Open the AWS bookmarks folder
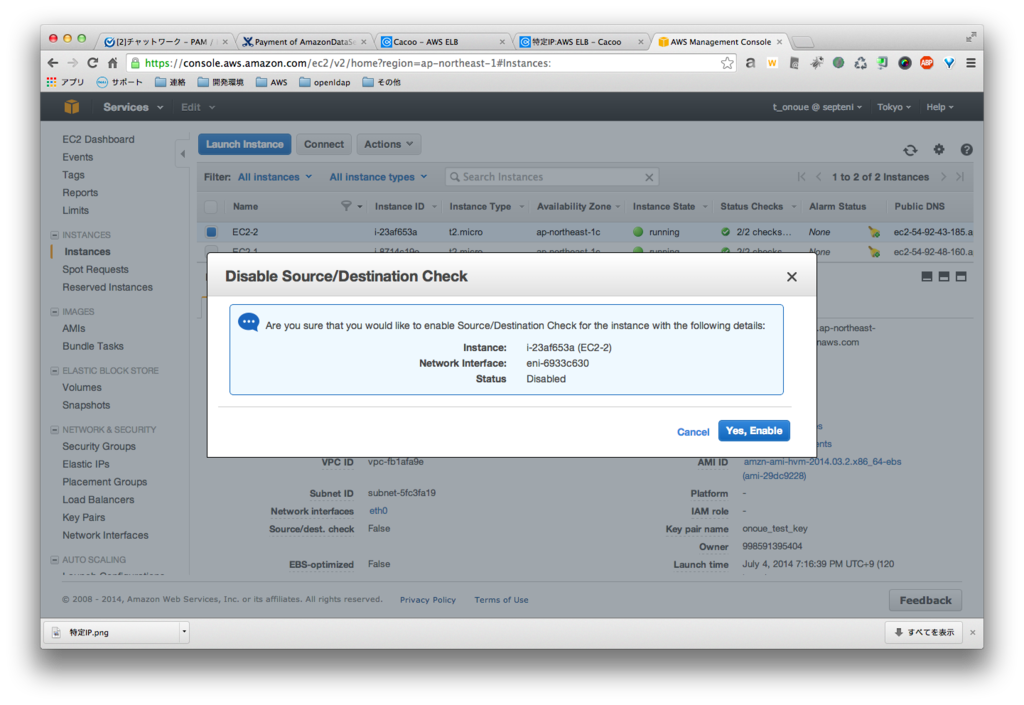Image resolution: width=1024 pixels, height=705 pixels. point(272,82)
